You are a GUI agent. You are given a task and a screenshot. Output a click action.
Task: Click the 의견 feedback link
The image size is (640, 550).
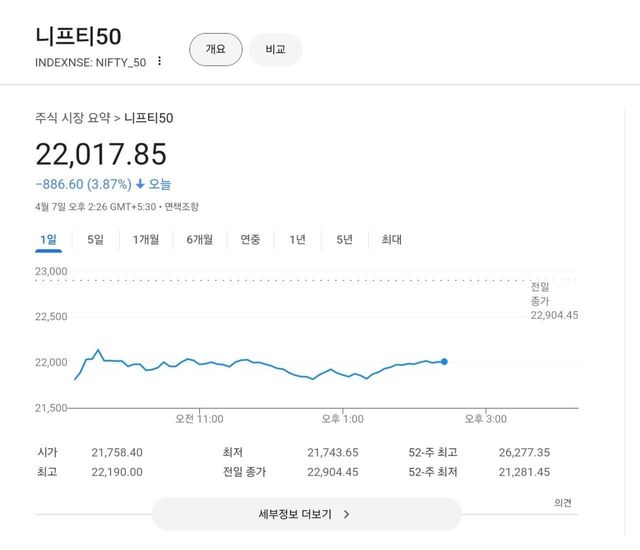click(x=563, y=503)
